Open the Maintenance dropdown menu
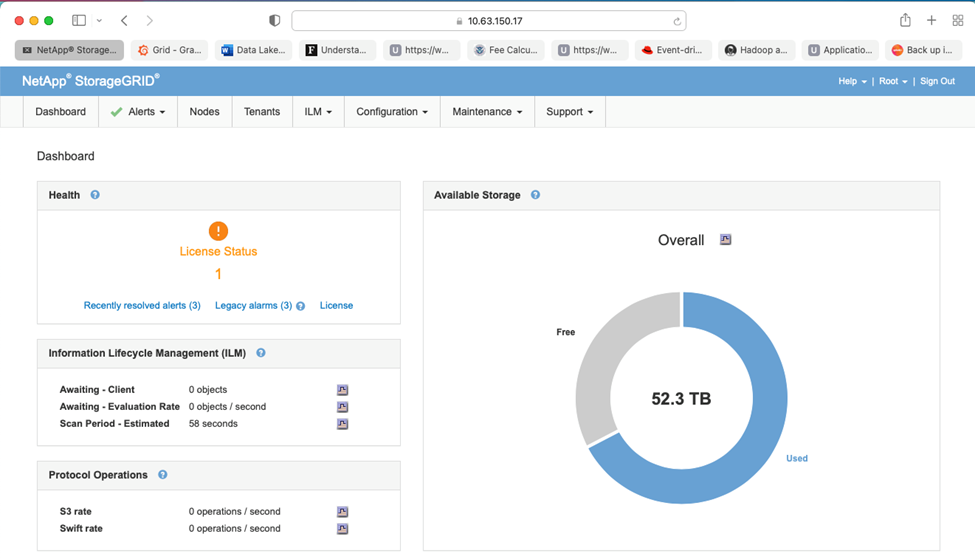The image size is (975, 559). (x=487, y=112)
